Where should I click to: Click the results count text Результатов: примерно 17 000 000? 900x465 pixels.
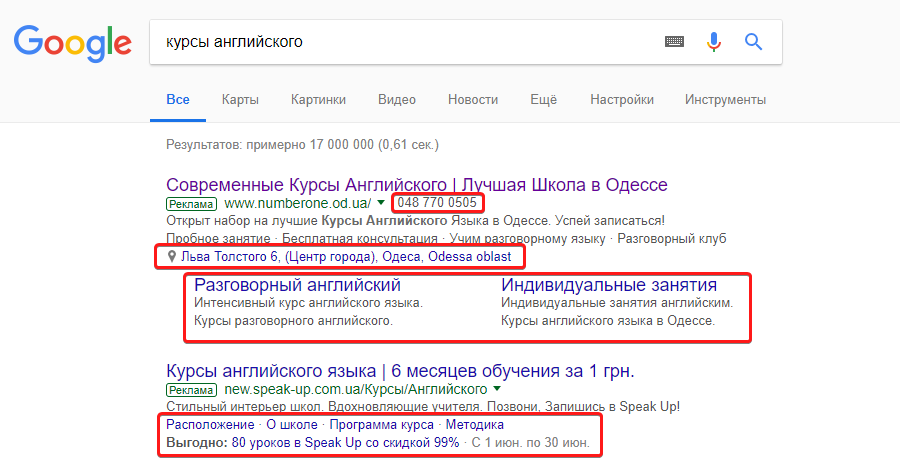[302, 145]
